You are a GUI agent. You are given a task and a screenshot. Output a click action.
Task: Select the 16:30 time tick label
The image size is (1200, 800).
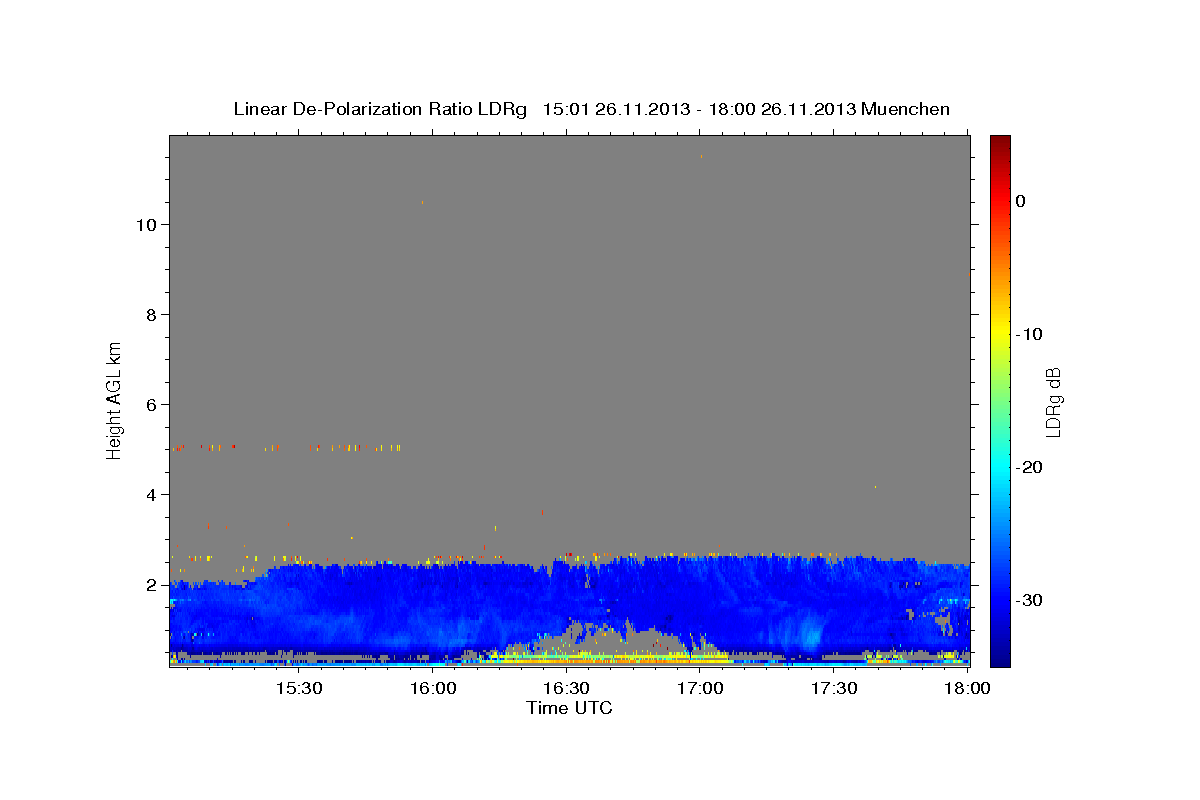click(x=566, y=689)
